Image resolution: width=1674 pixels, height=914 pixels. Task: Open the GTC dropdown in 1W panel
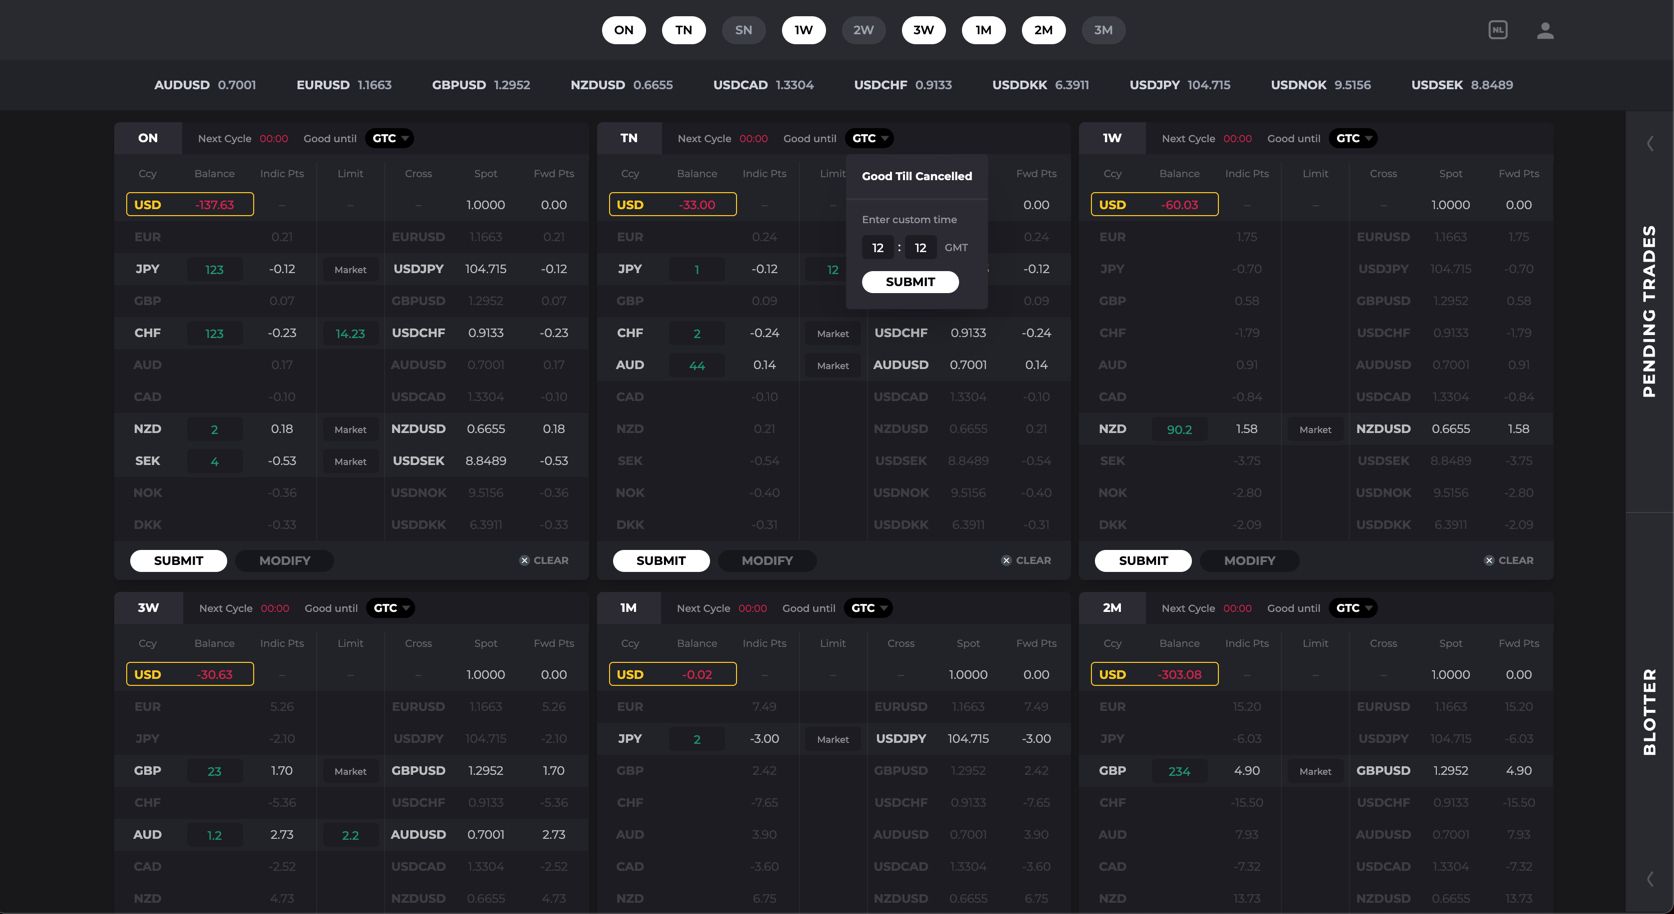coord(1354,139)
